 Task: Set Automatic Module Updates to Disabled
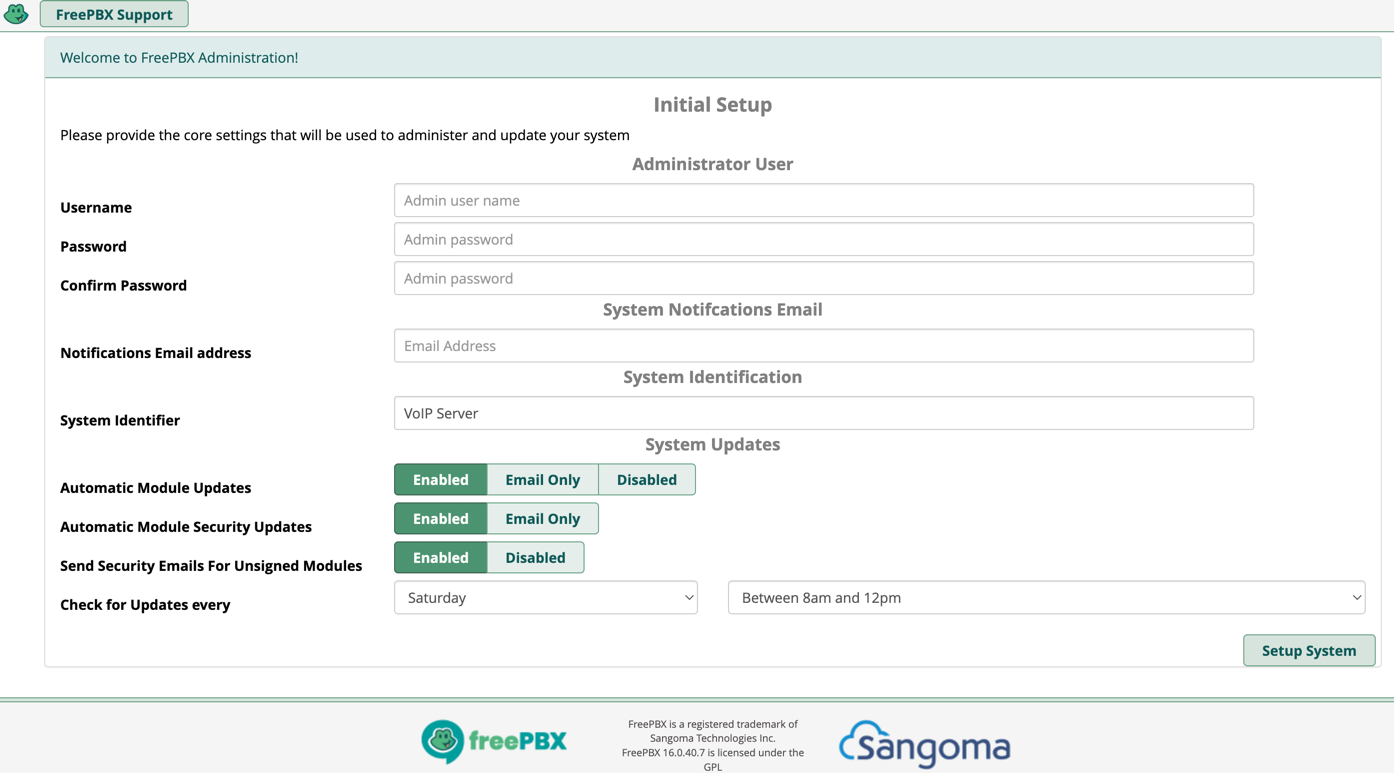coord(647,480)
